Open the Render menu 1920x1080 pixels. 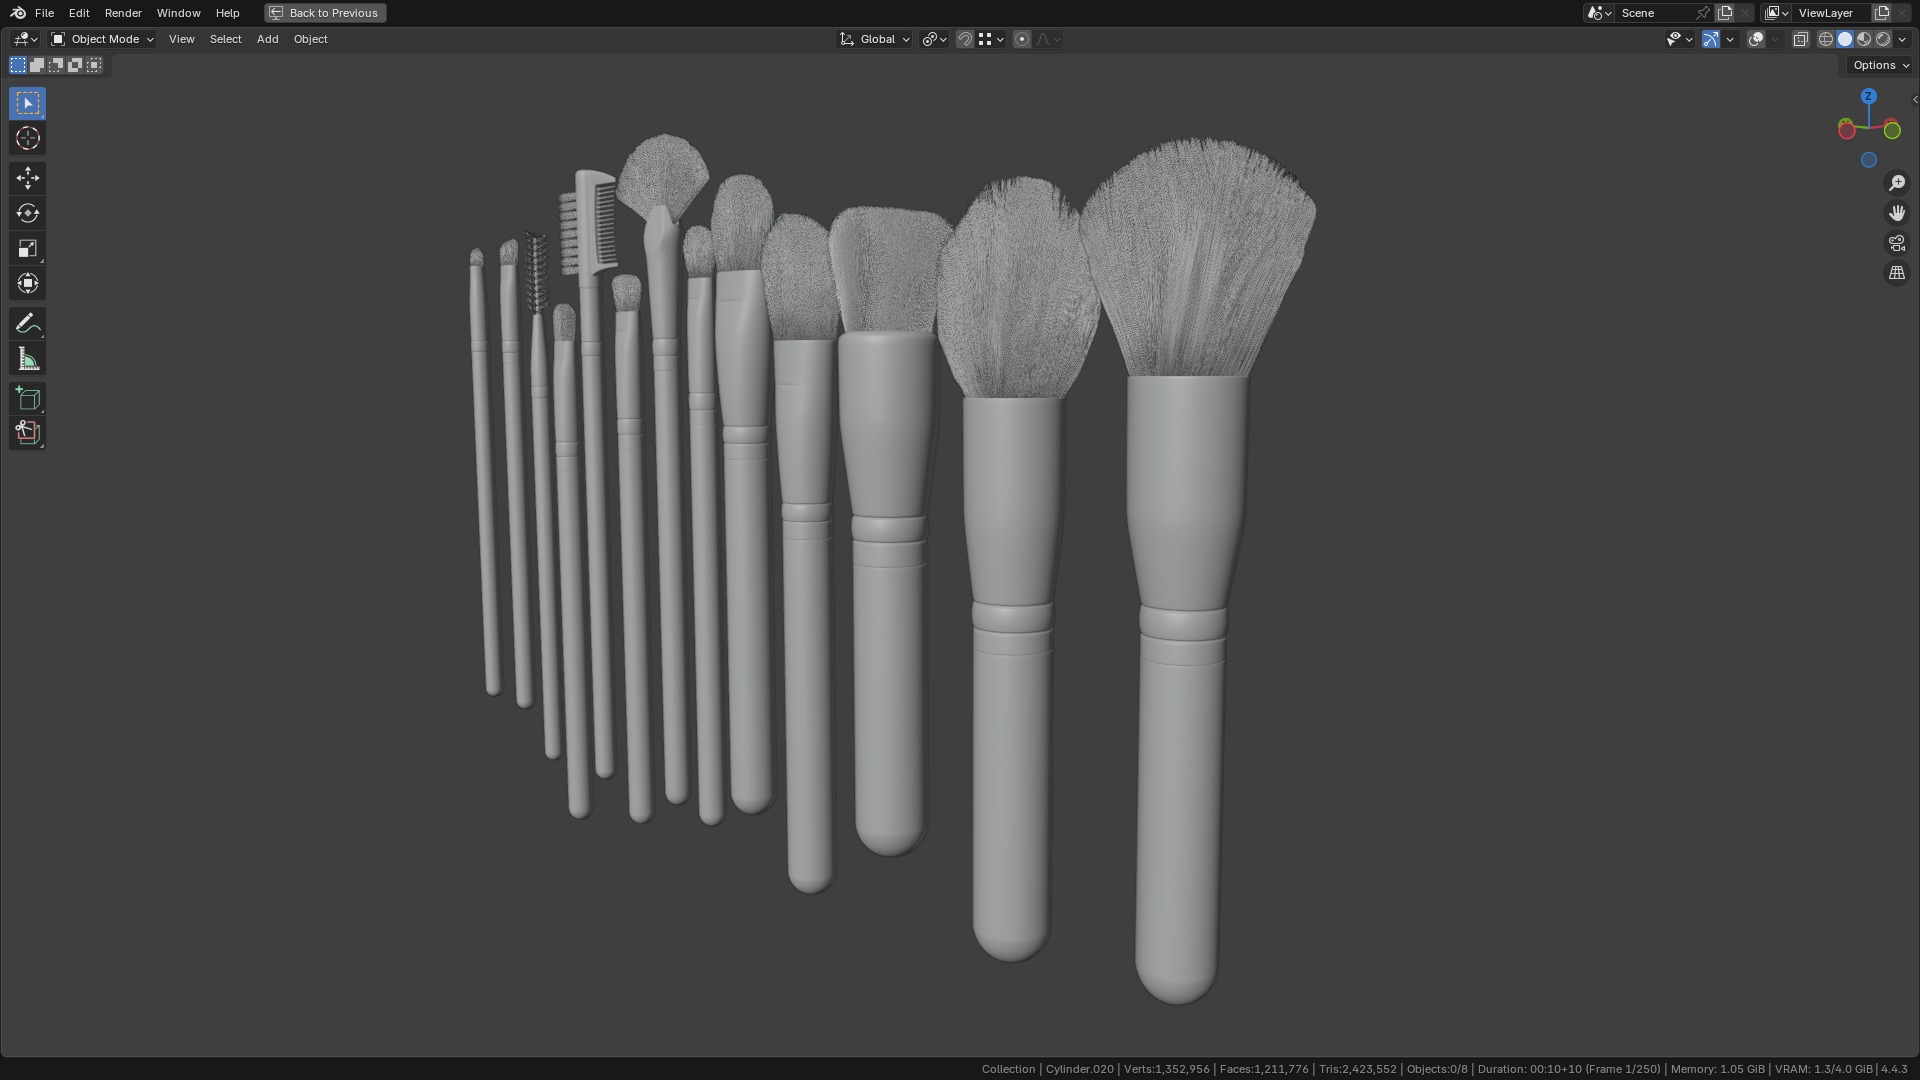(123, 13)
